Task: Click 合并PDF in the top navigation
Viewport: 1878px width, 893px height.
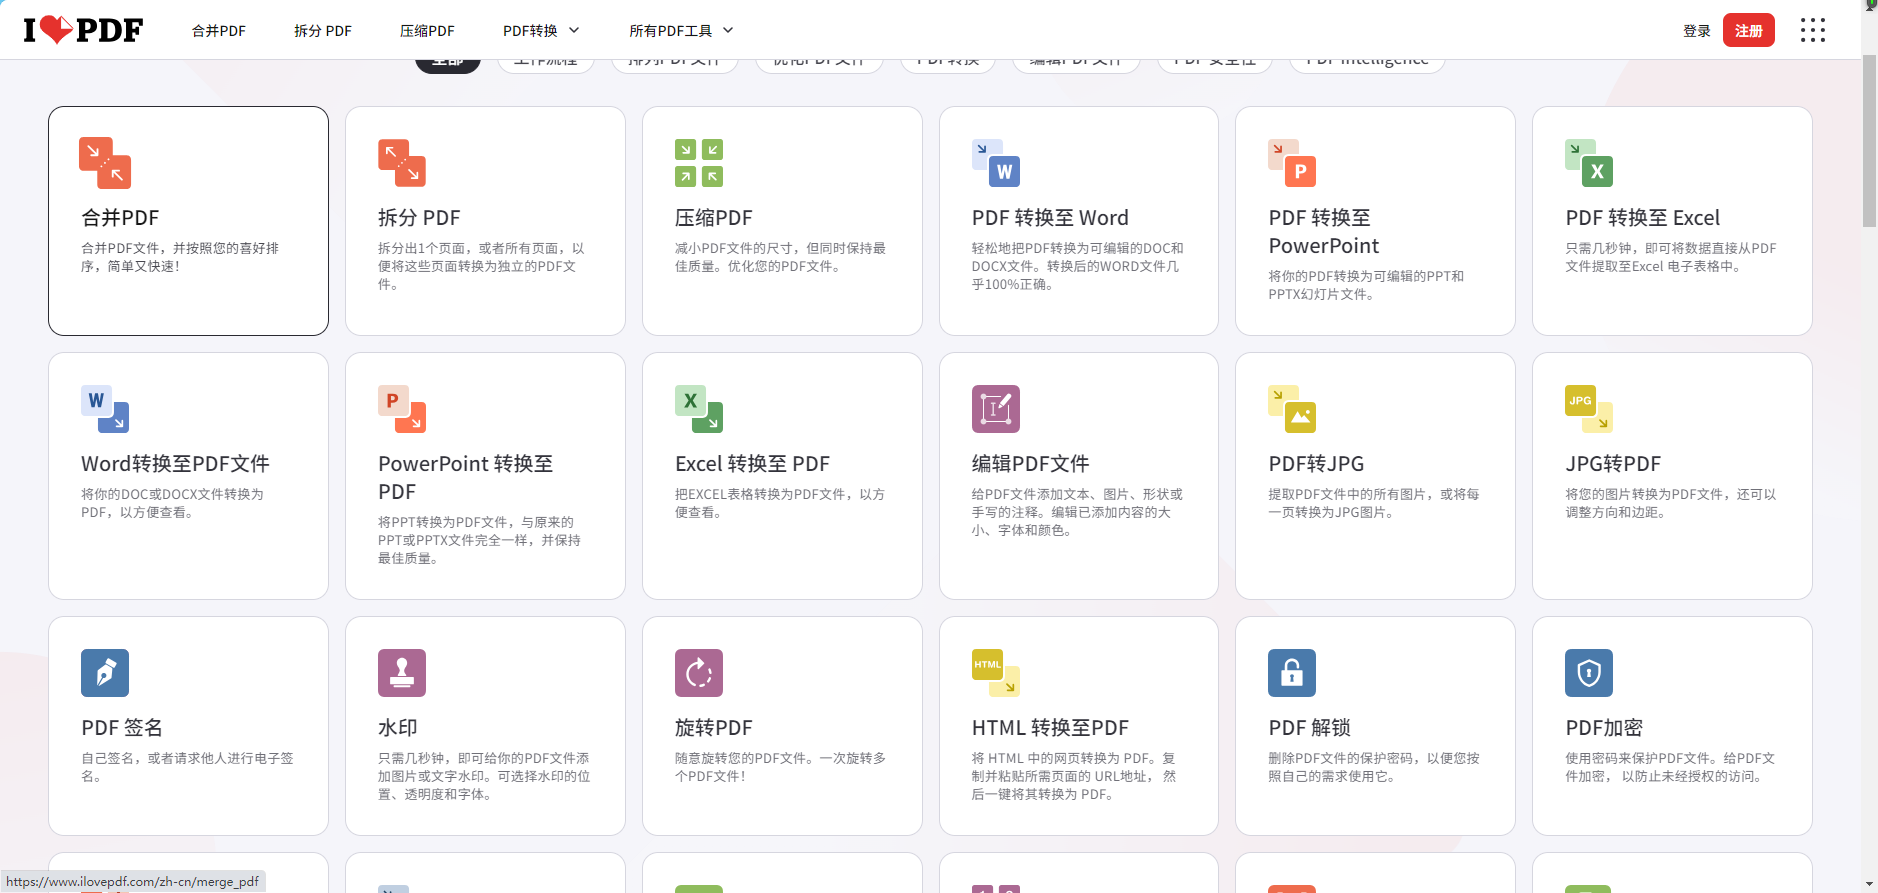Action: coord(219,31)
